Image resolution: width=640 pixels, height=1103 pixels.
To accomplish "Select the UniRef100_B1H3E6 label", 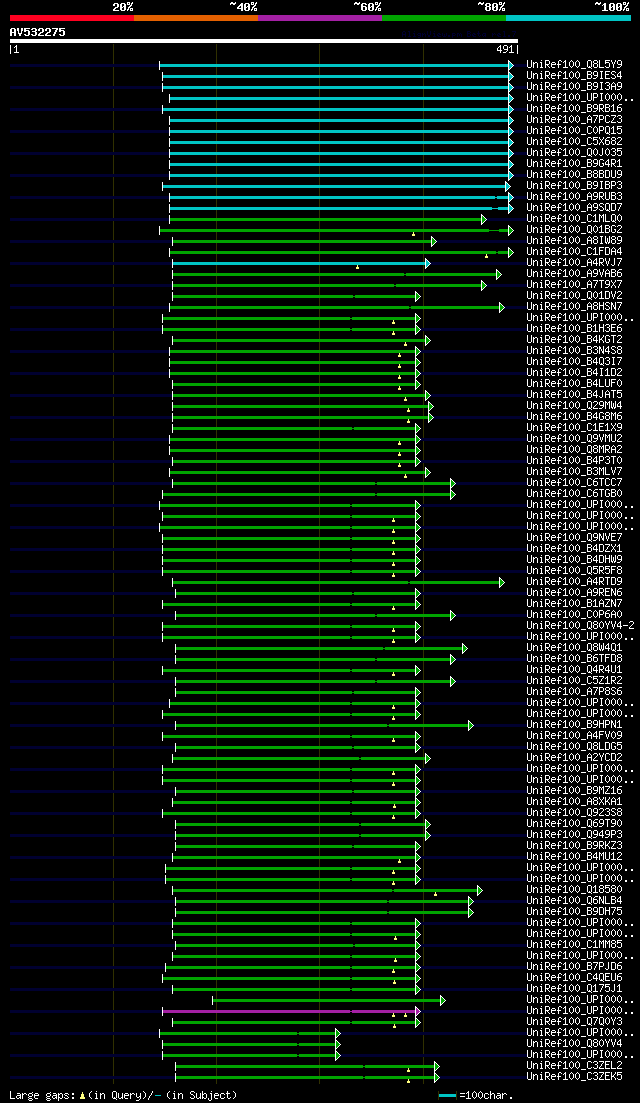I will (x=574, y=329).
